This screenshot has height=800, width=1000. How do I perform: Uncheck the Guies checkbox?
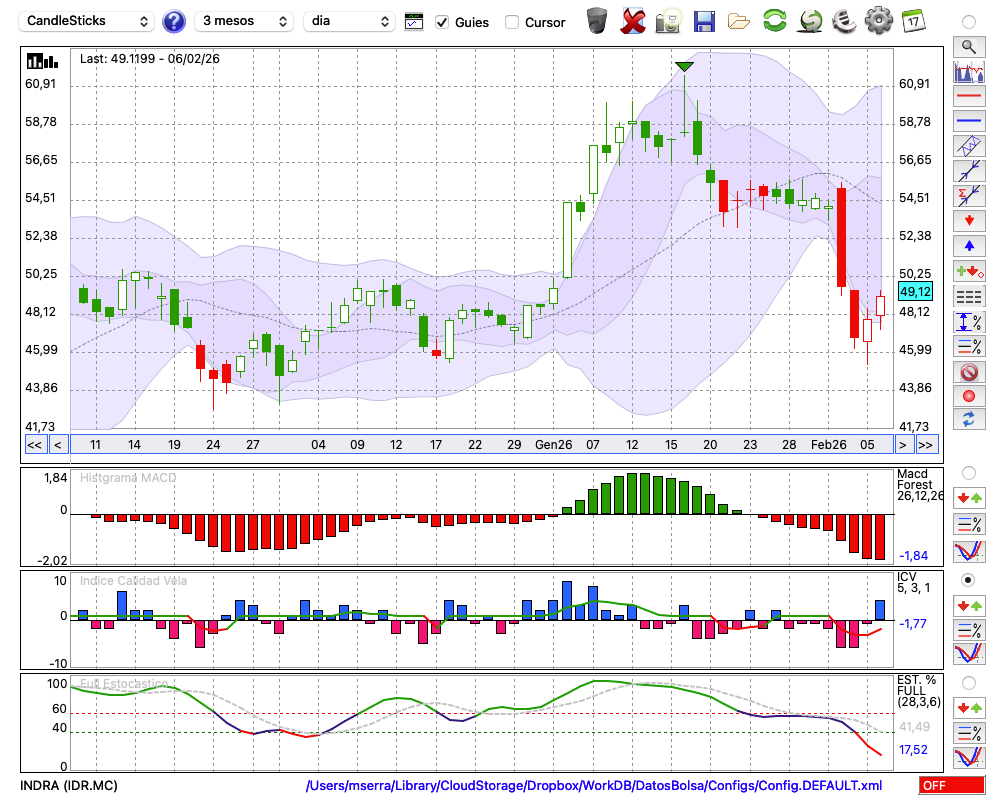442,22
